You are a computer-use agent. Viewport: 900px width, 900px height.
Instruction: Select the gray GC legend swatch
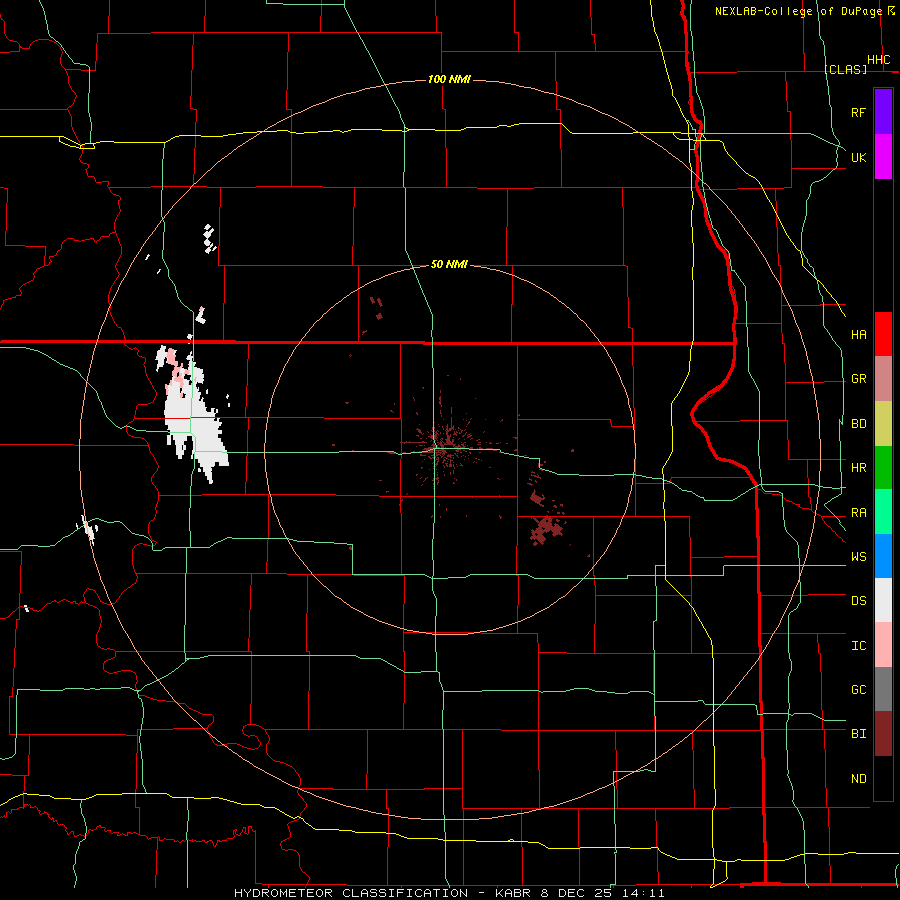[x=883, y=689]
